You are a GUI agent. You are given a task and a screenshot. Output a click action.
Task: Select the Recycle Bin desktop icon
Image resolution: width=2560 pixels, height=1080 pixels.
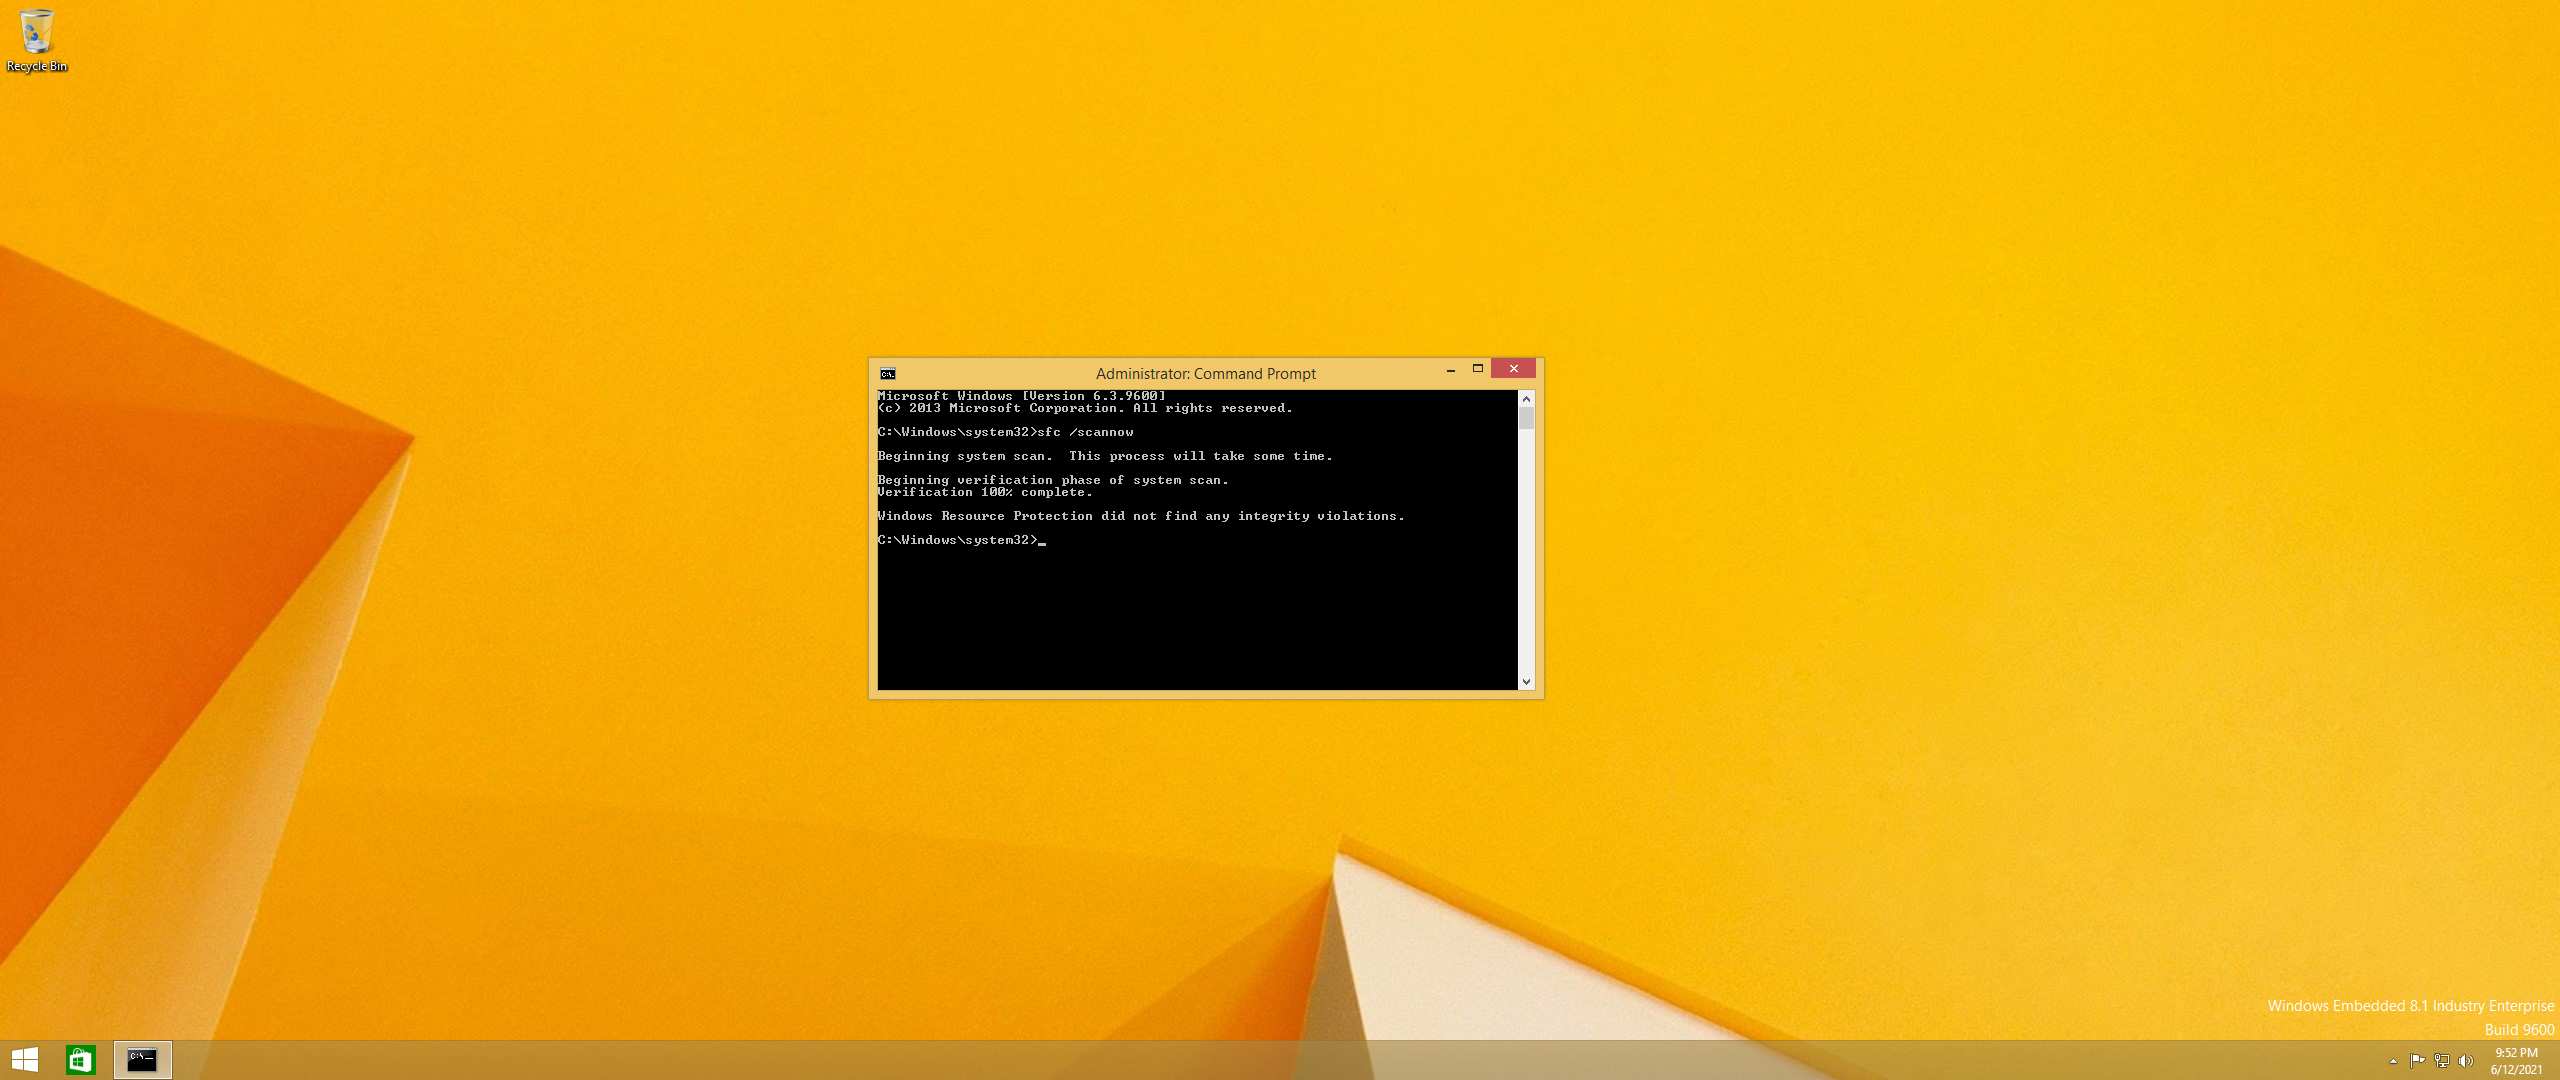[x=37, y=41]
